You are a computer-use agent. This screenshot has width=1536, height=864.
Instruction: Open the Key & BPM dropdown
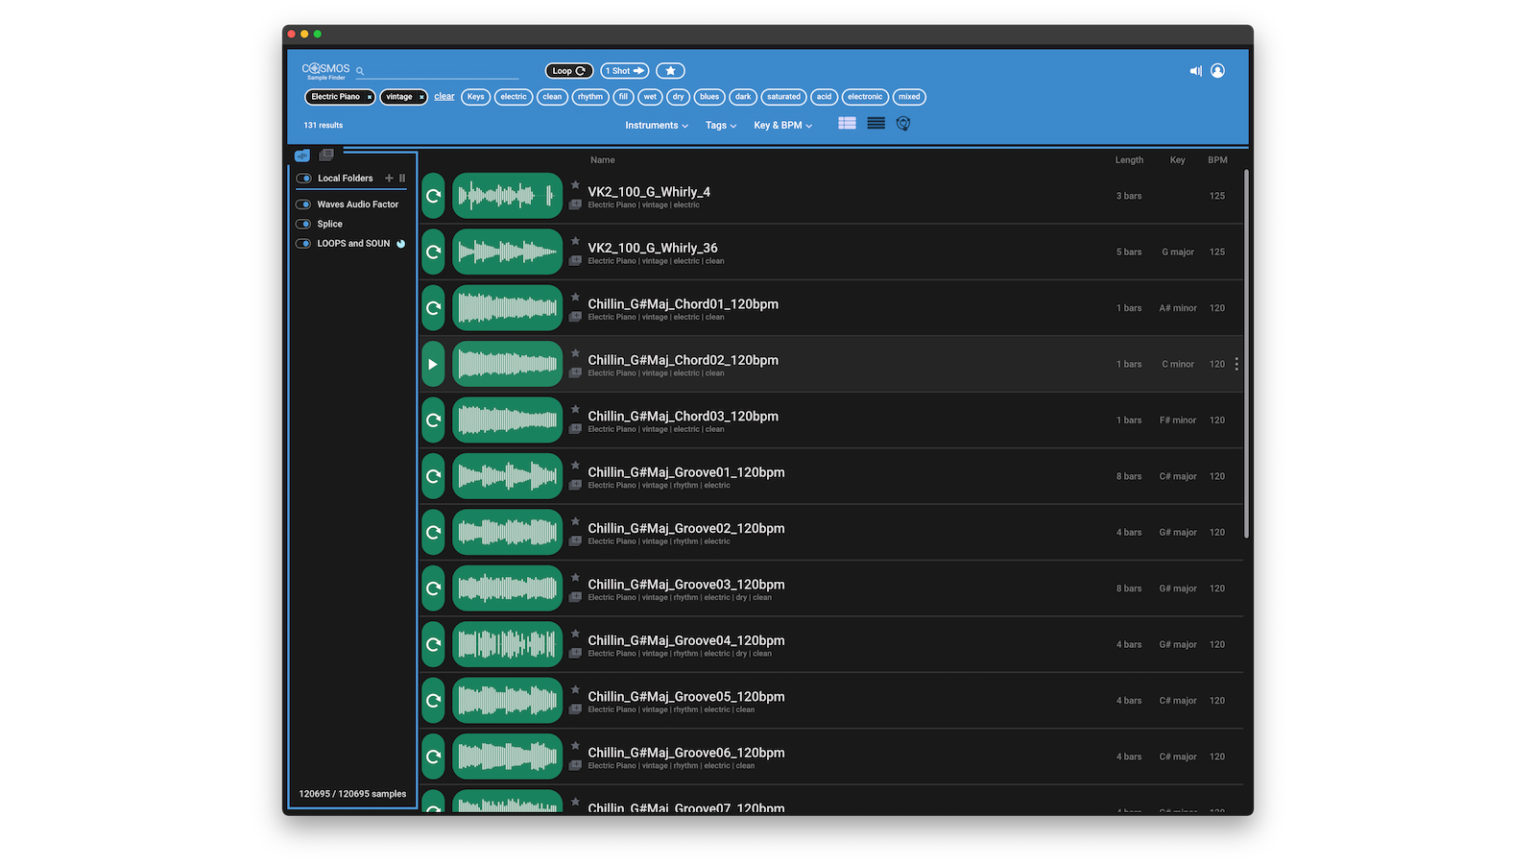783,125
